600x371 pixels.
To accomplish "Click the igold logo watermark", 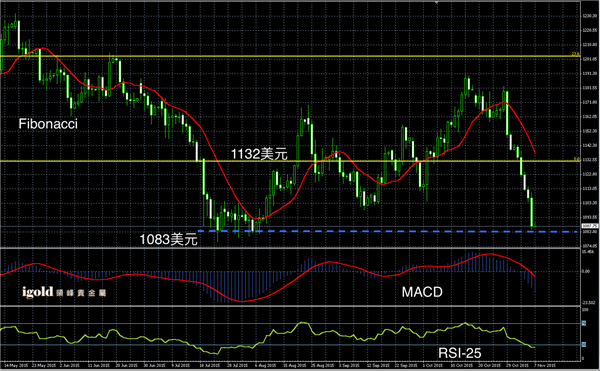I will tap(64, 293).
